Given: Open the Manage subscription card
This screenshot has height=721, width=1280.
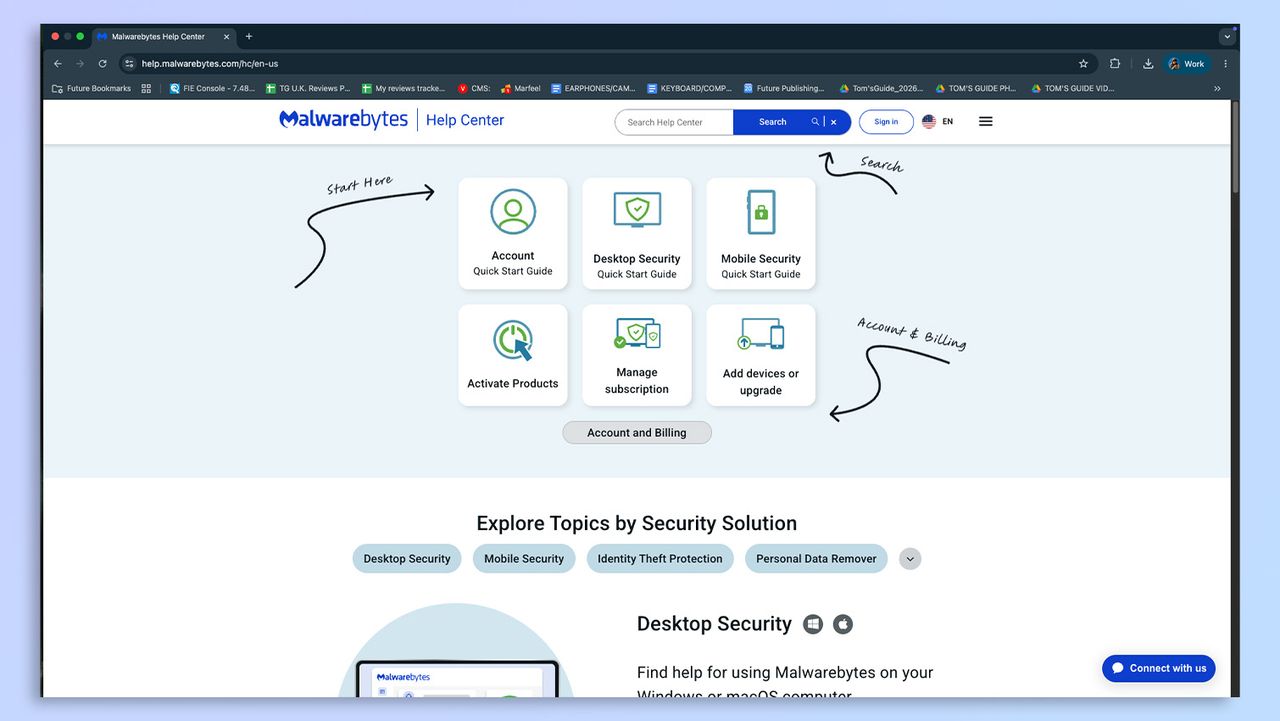Looking at the screenshot, I should (x=637, y=355).
